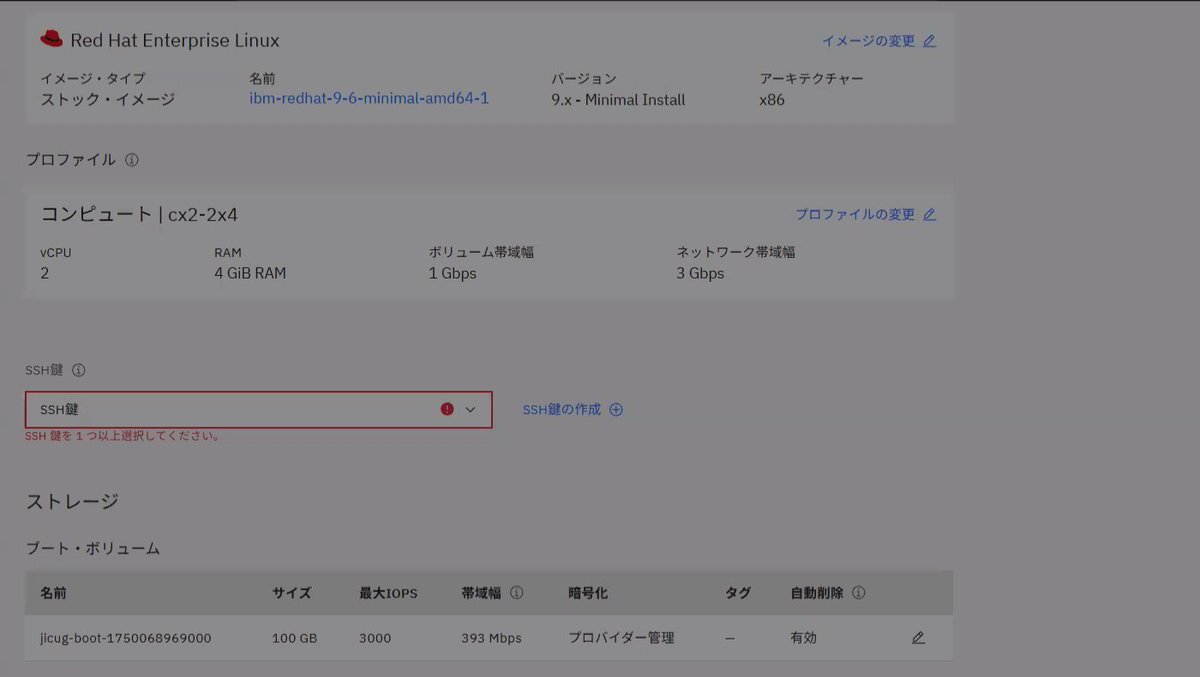Viewport: 1200px width, 677px height.
Task: Click ストレージ section heading
Action: pyautogui.click(x=72, y=501)
